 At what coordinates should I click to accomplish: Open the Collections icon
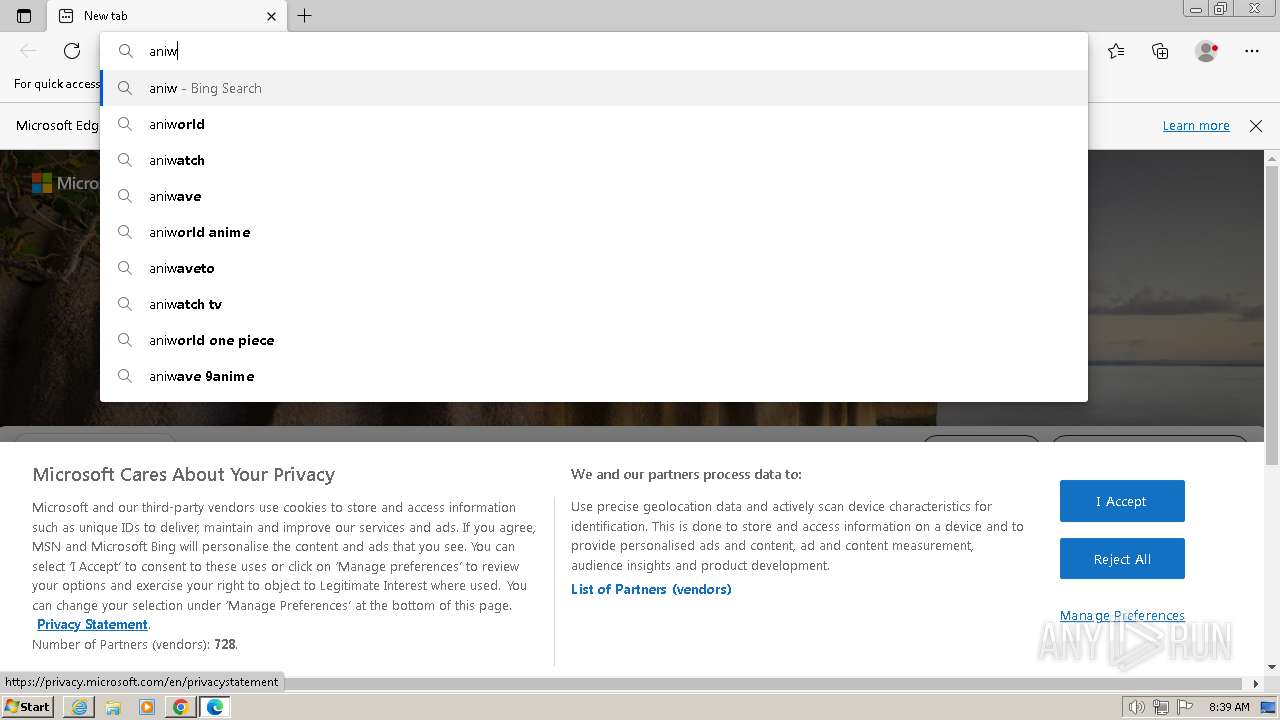point(1160,51)
